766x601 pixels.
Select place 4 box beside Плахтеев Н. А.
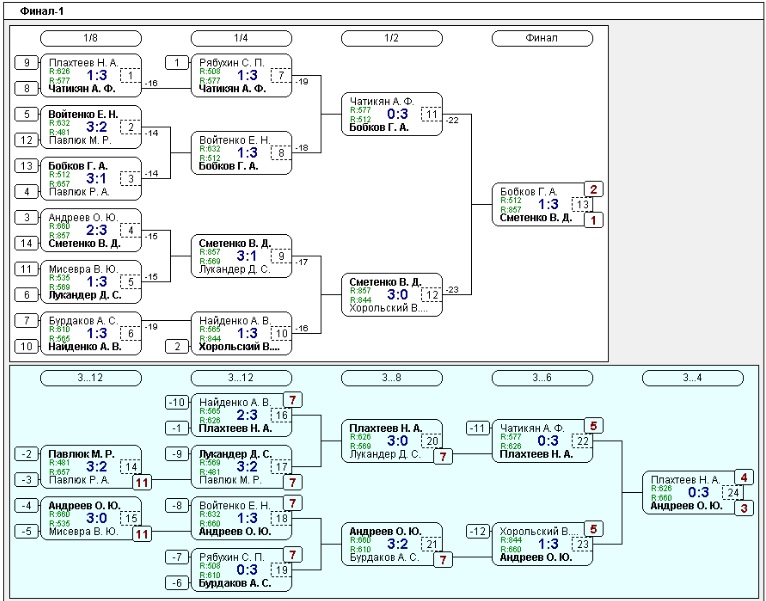[x=744, y=477]
